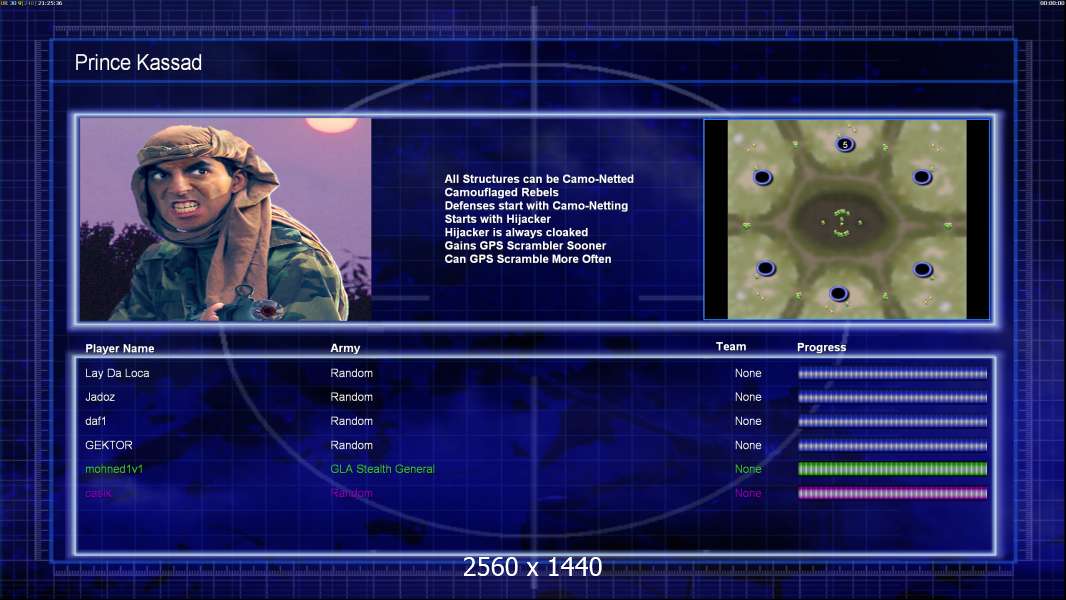Click Lay Da Loca's progress bar
Screen dimensions: 1066x600
tap(893, 373)
